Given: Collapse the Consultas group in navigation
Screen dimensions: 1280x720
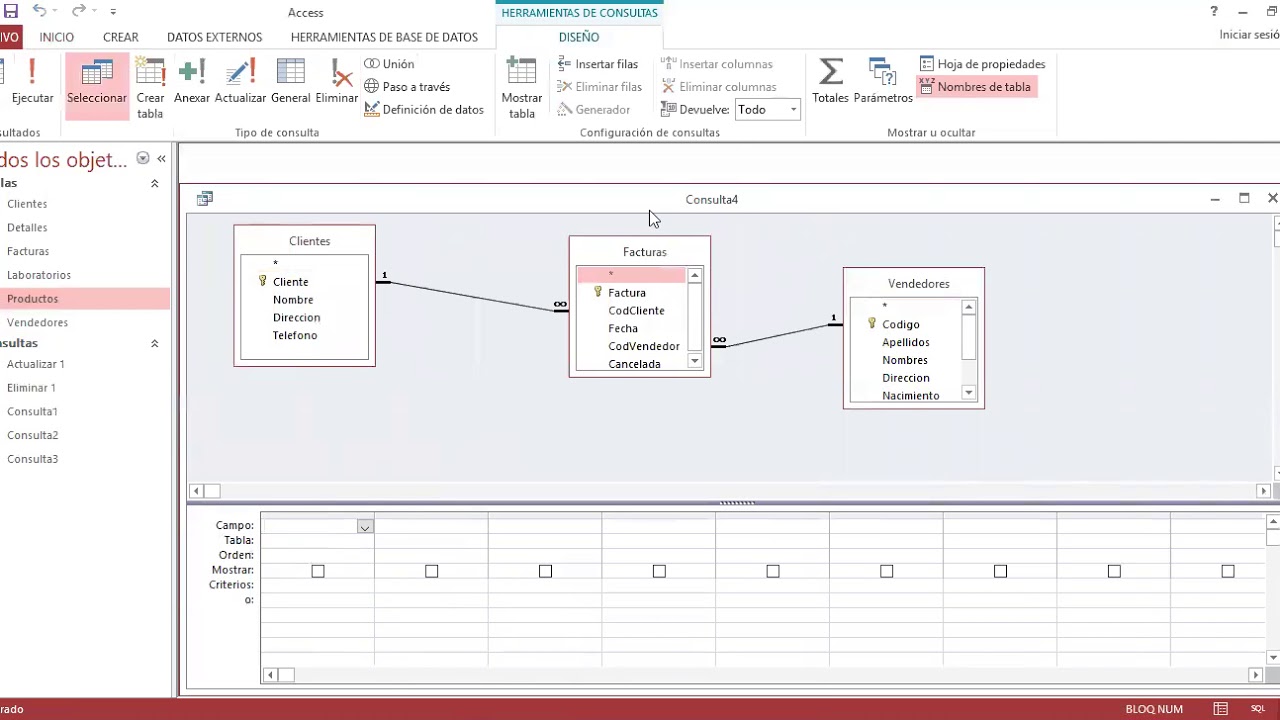Looking at the screenshot, I should [x=154, y=344].
